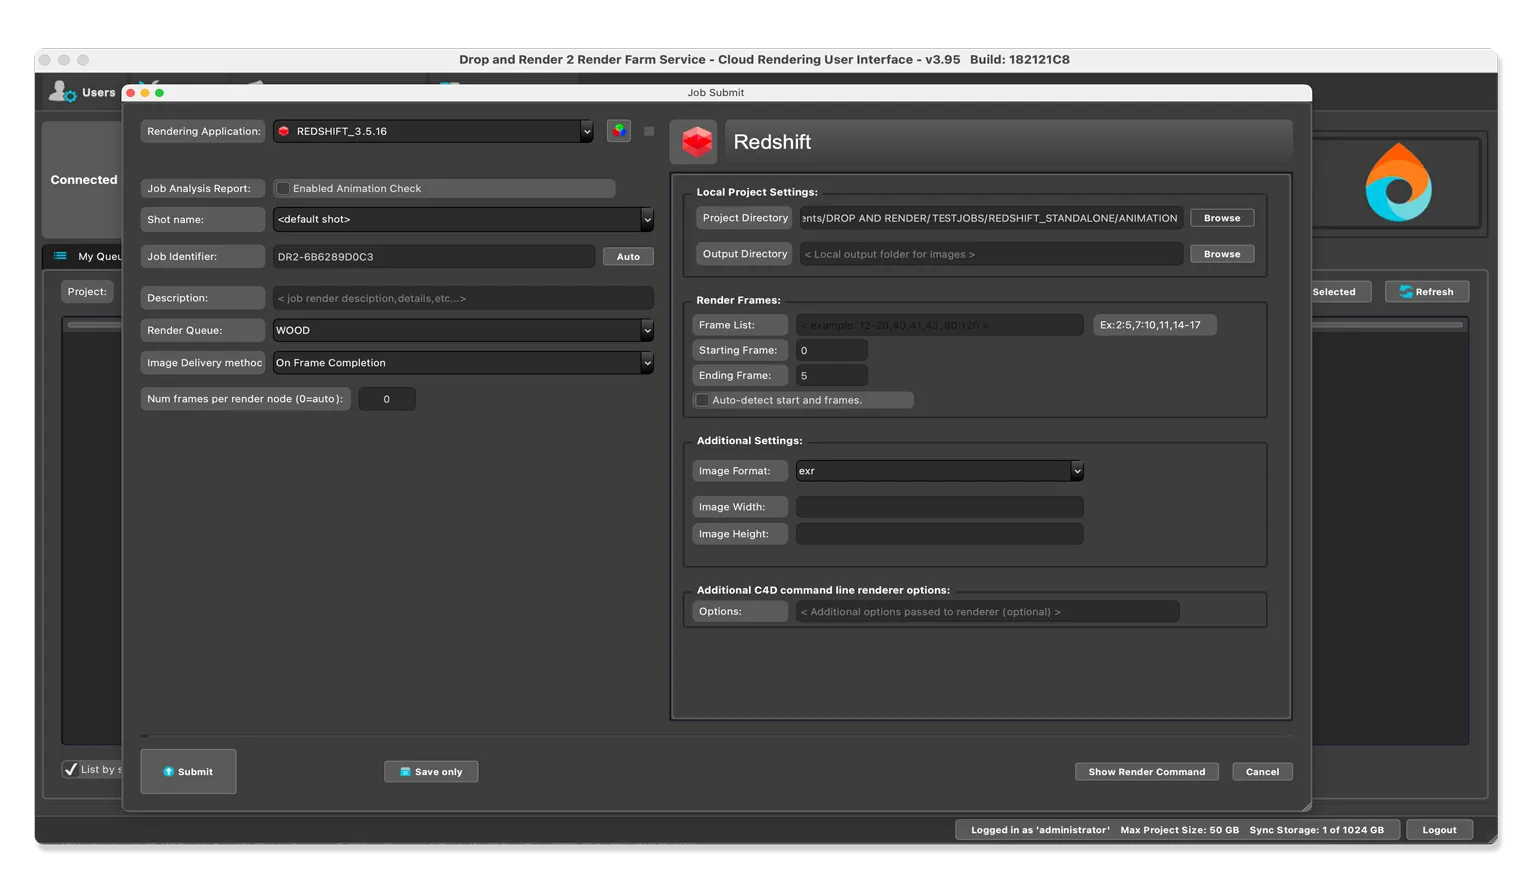Click the Logout button
The height and width of the screenshot is (895, 1533).
click(1439, 829)
